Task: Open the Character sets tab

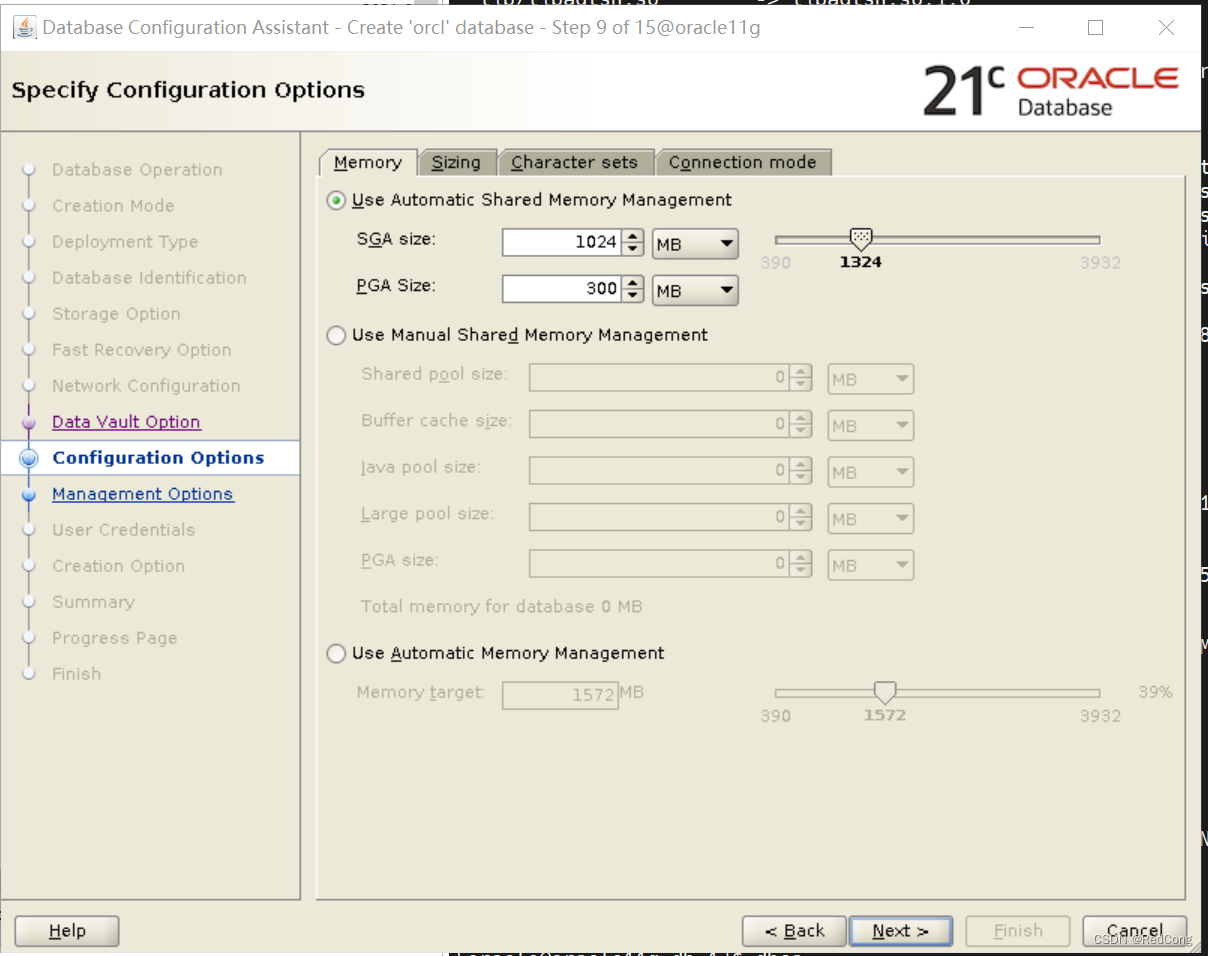Action: coord(575,162)
